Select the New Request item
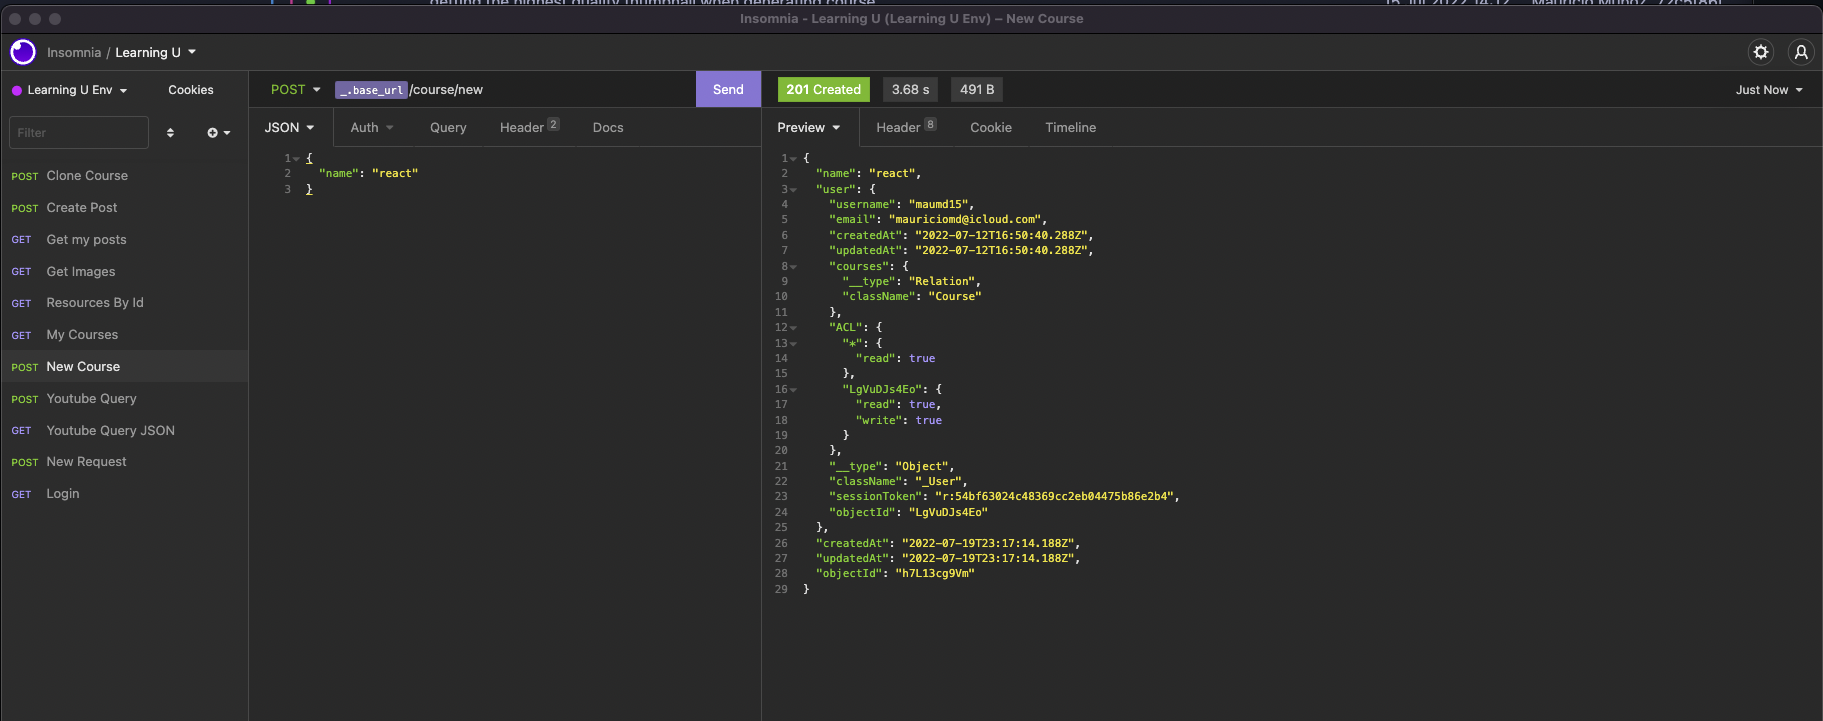This screenshot has width=1823, height=721. 124,461
